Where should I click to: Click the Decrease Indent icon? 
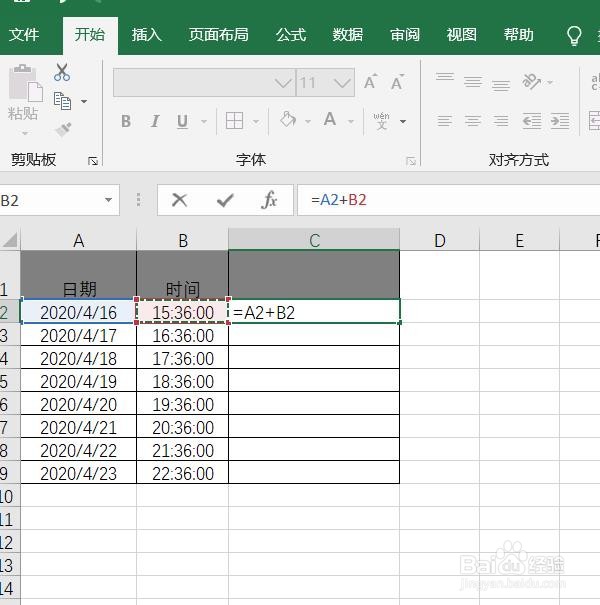click(532, 121)
